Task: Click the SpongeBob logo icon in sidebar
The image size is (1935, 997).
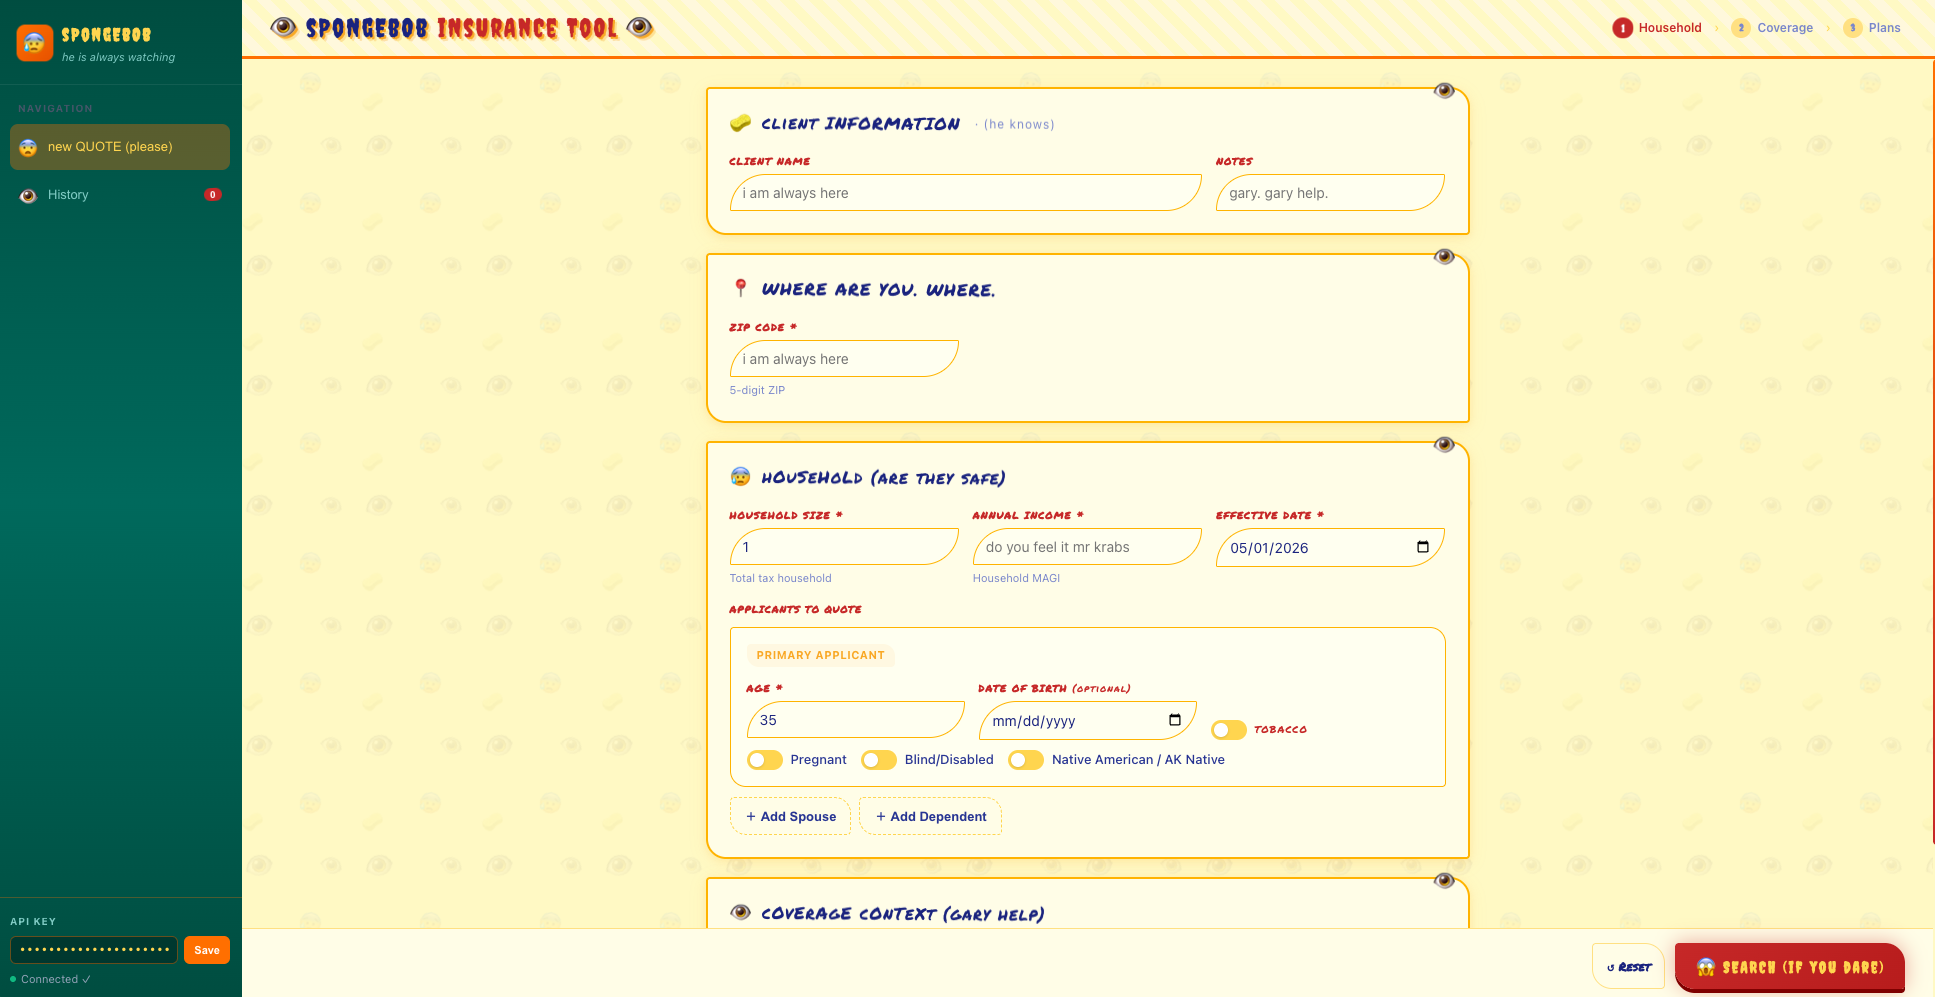Action: pyautogui.click(x=35, y=43)
